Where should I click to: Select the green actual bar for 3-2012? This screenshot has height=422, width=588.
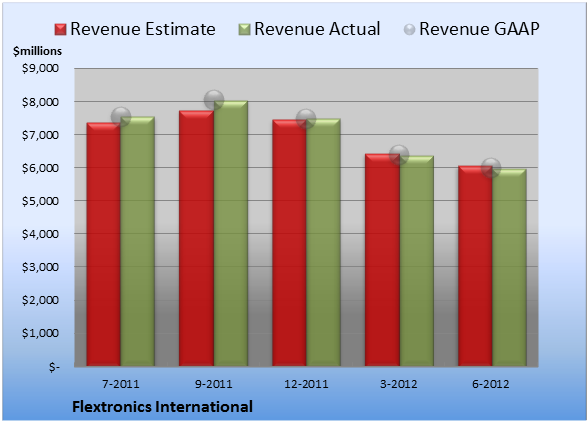(417, 261)
